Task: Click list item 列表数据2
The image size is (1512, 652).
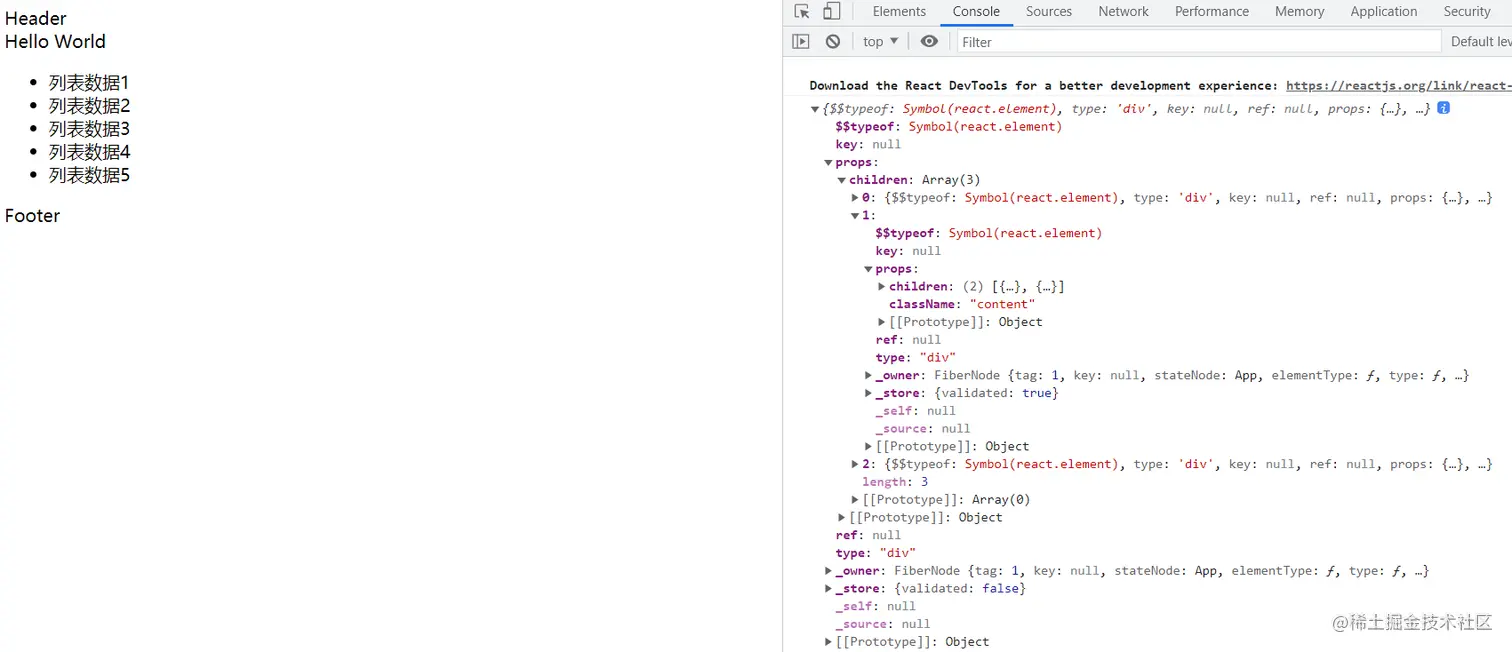Action: [89, 106]
